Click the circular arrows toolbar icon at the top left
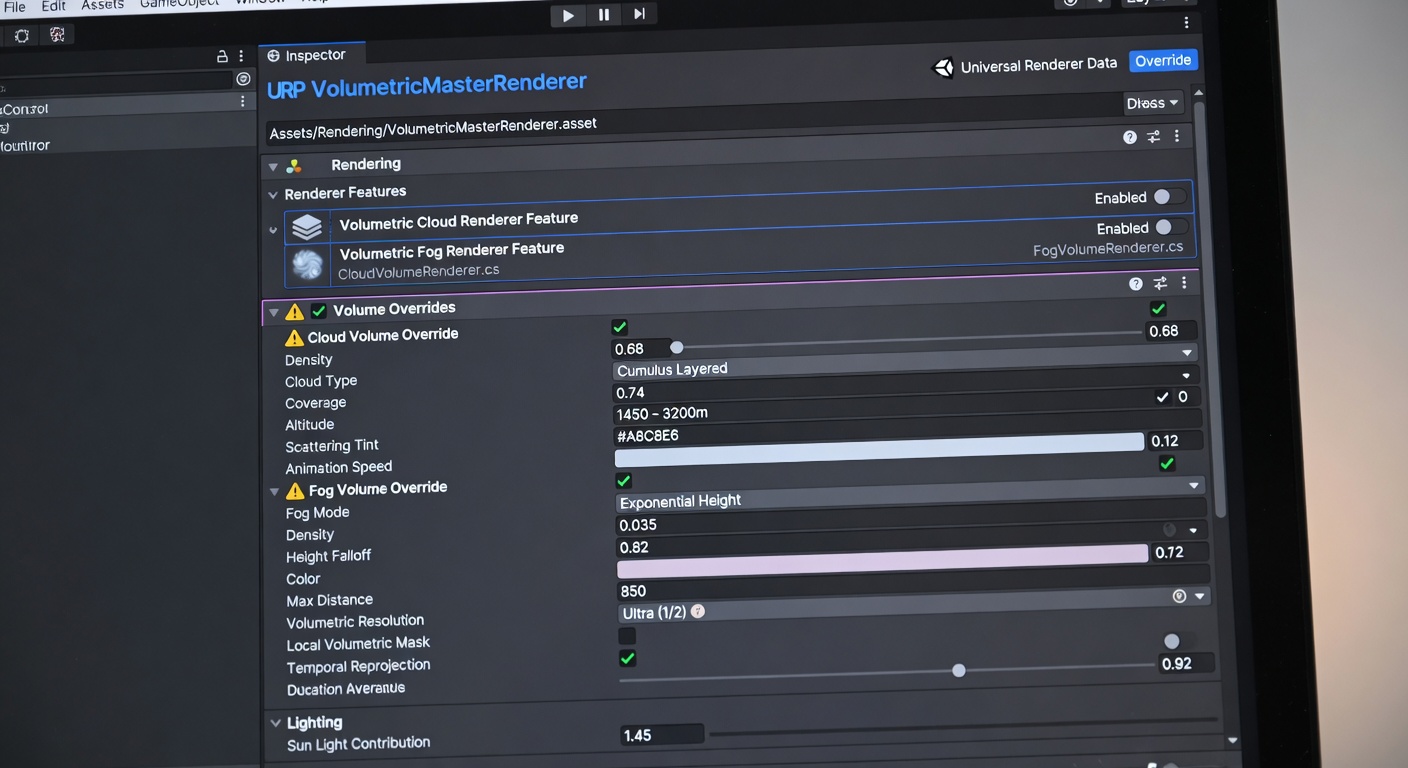The width and height of the screenshot is (1408, 768). (x=22, y=36)
